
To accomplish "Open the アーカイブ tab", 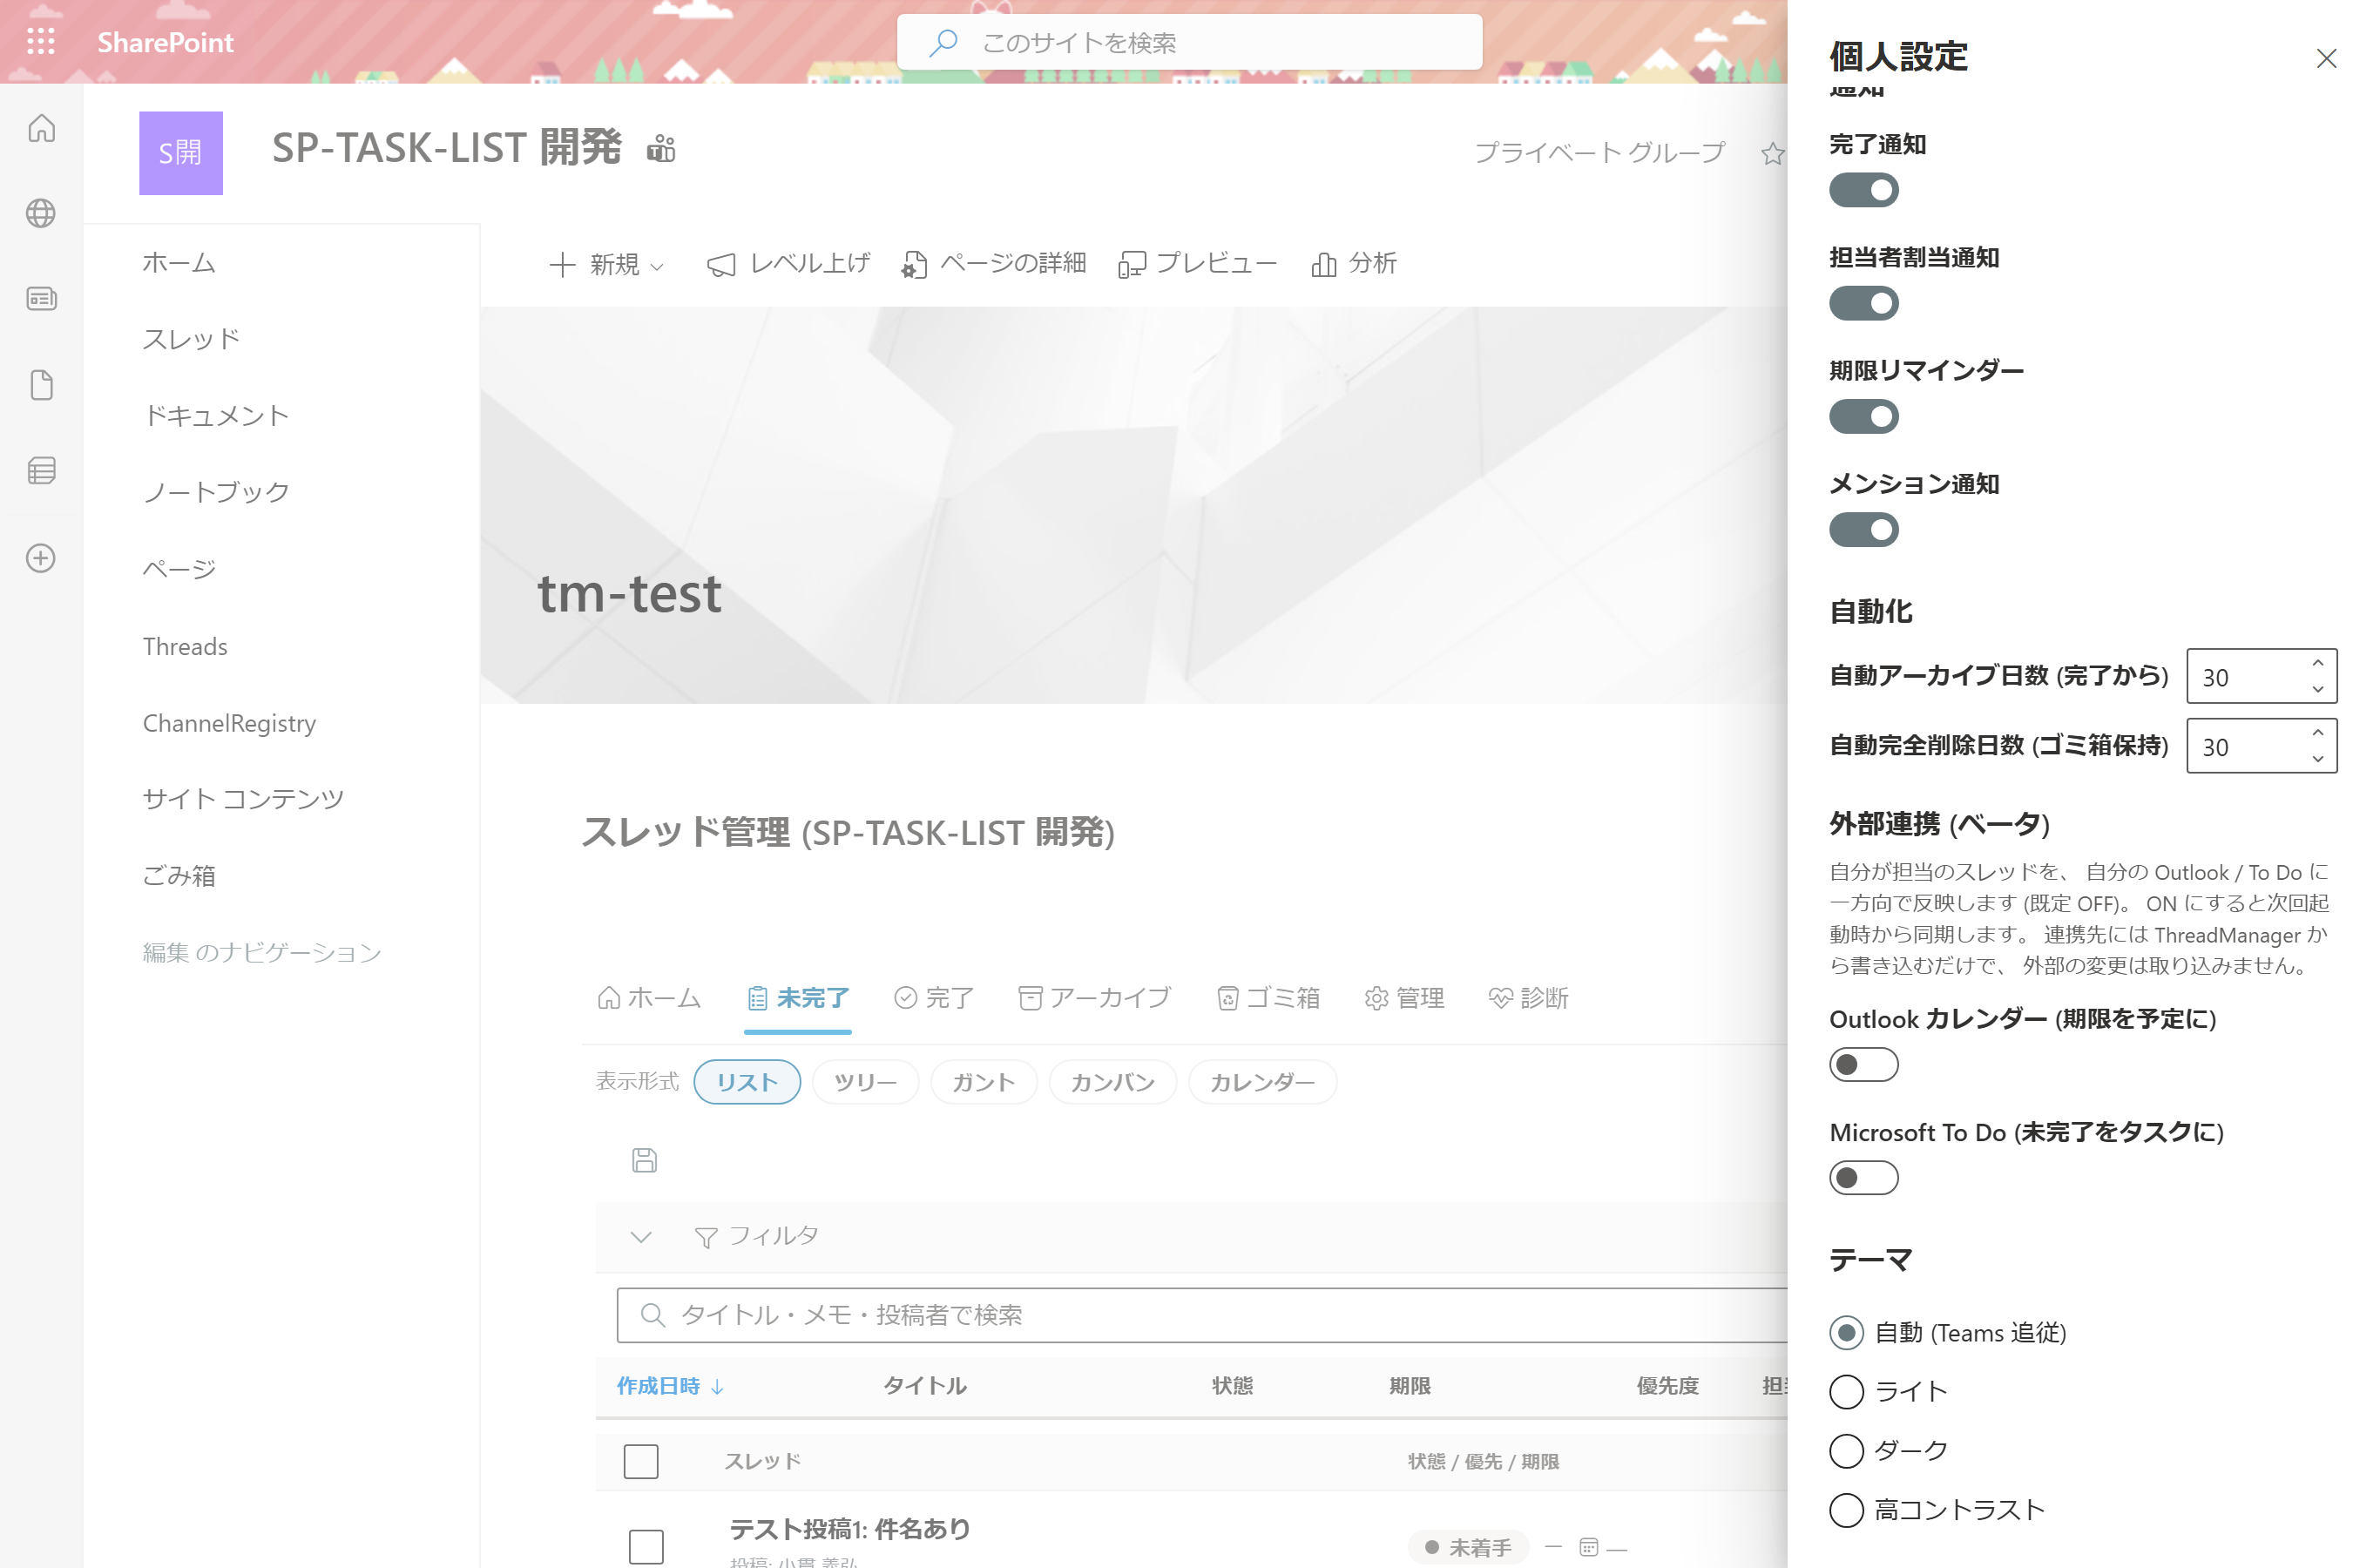I will [x=1094, y=998].
